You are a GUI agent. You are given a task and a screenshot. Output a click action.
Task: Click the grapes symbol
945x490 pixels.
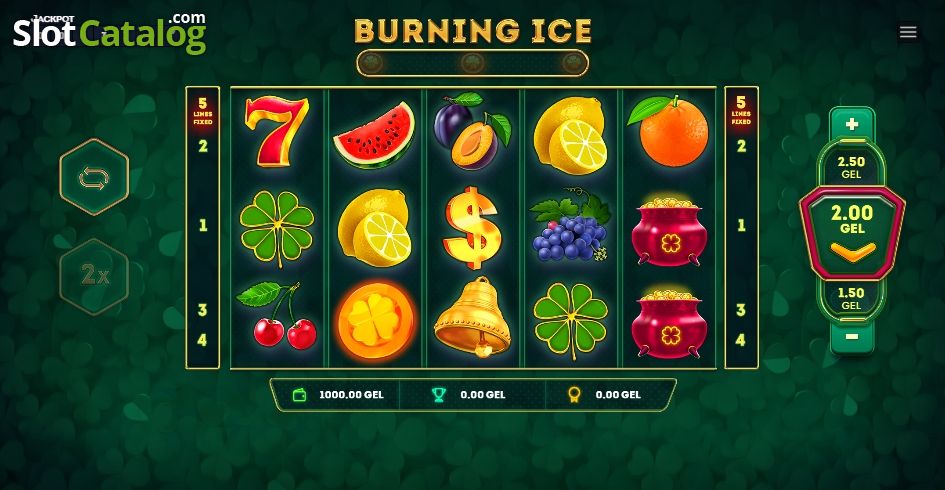click(x=570, y=225)
